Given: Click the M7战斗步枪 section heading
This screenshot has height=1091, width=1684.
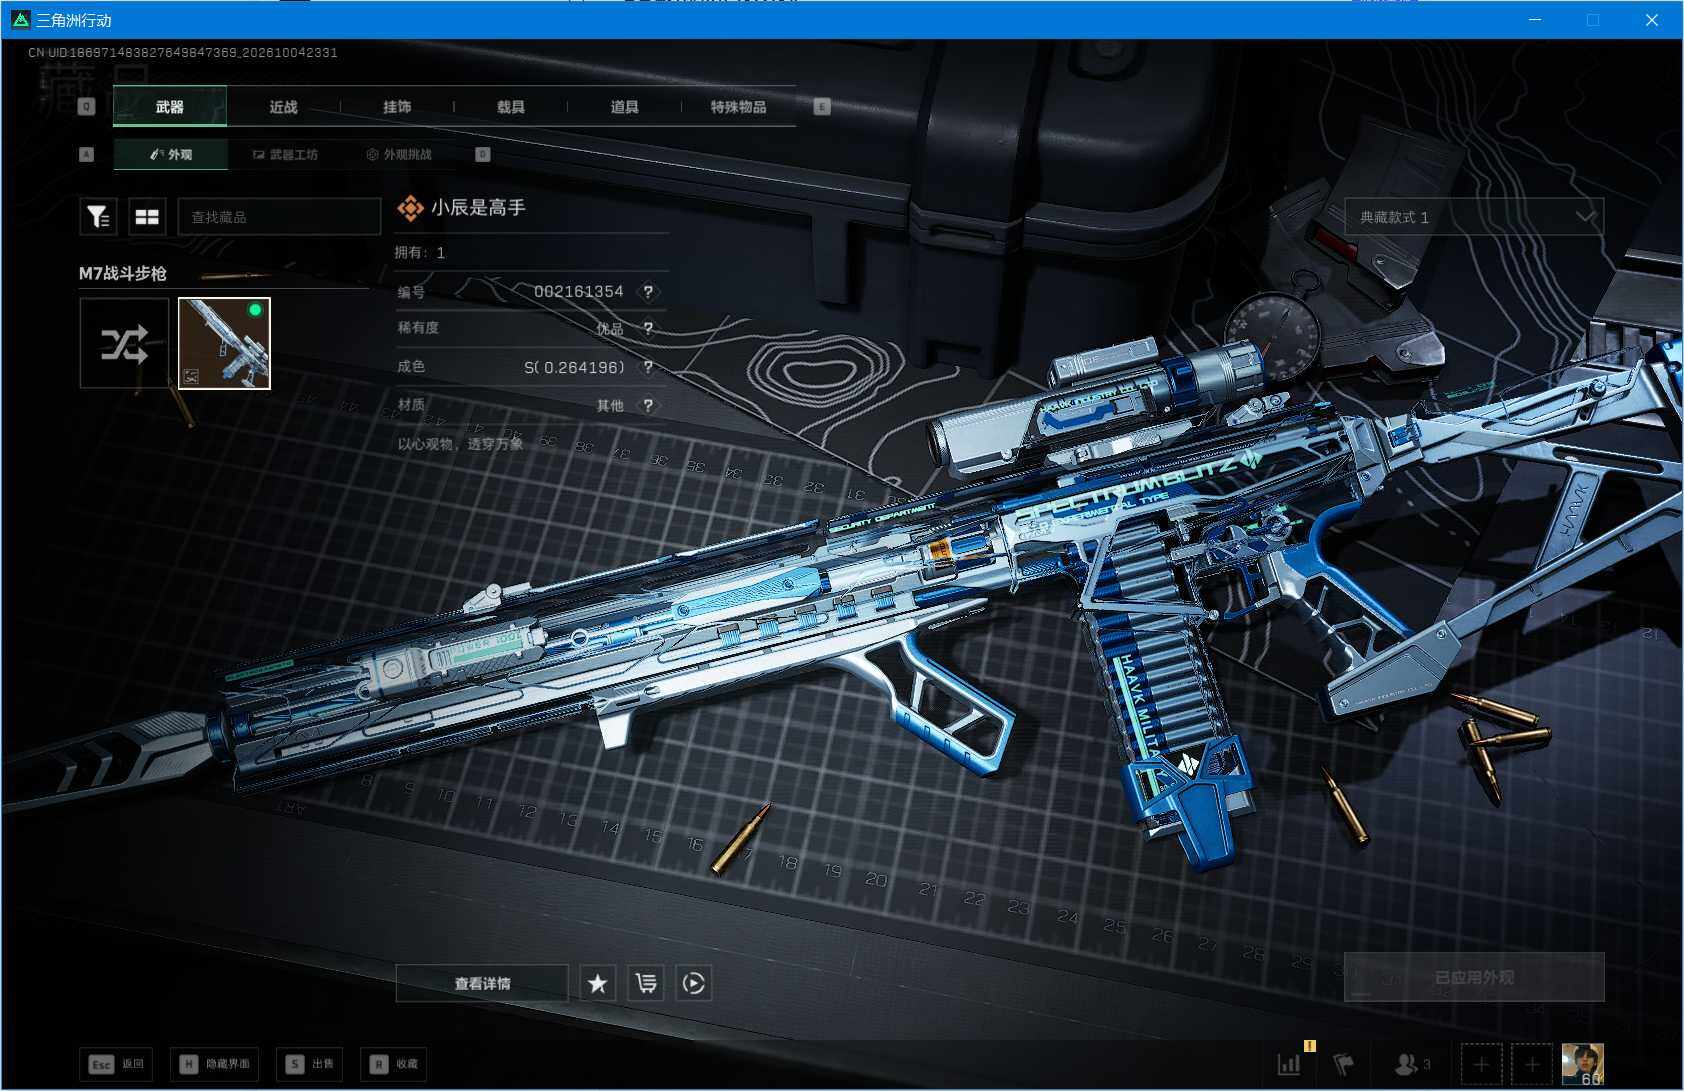Looking at the screenshot, I should point(123,273).
